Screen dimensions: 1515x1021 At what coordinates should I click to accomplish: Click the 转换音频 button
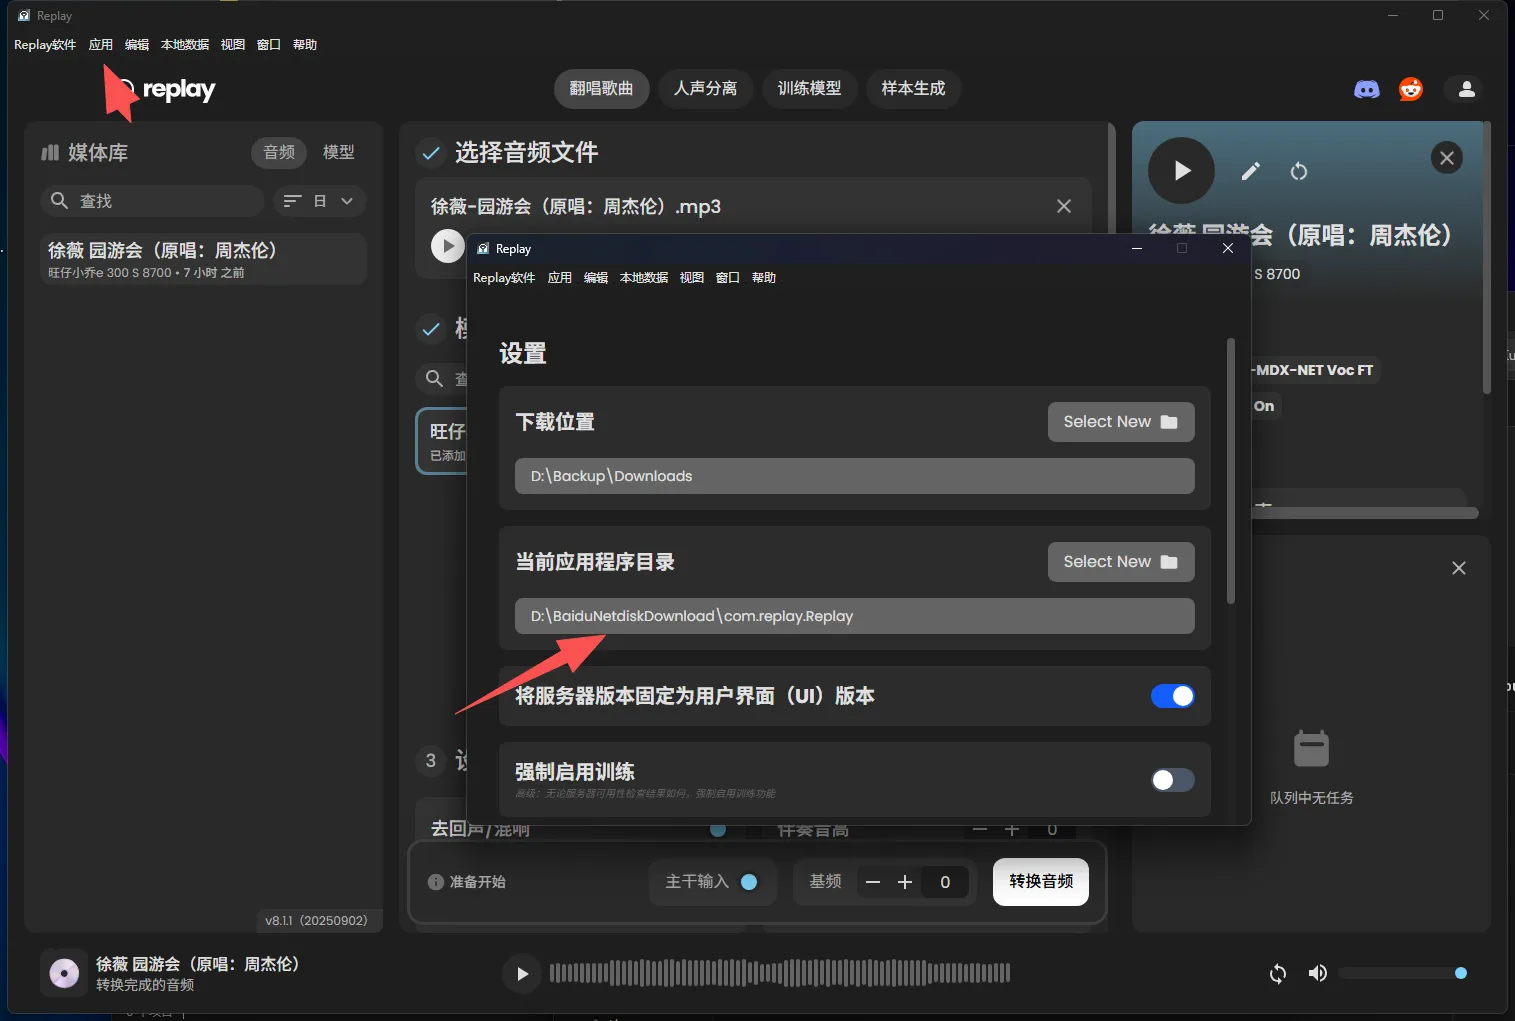click(x=1039, y=882)
